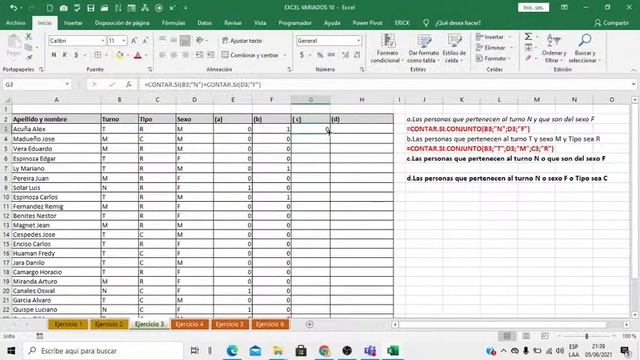Image resolution: width=640 pixels, height=360 pixels.
Task: Click the Undo arrow in quick access toolbar
Action: click(x=13, y=8)
